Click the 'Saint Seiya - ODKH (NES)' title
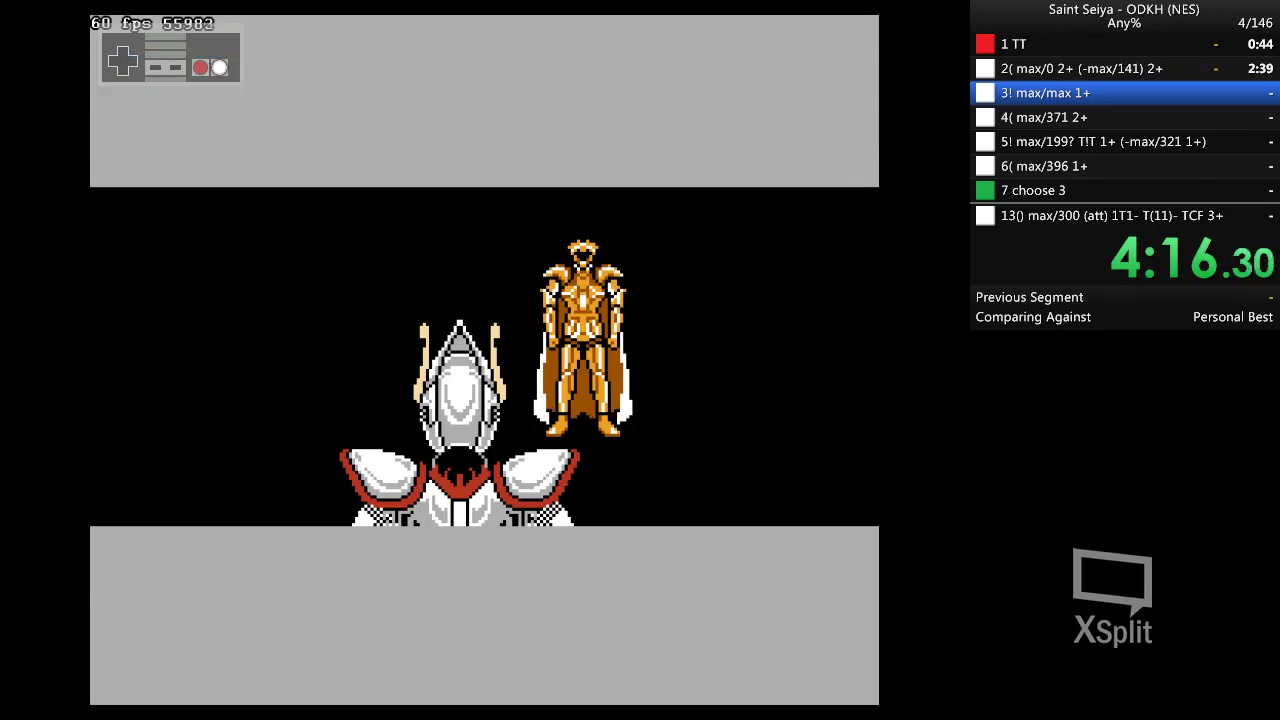 click(x=1124, y=9)
